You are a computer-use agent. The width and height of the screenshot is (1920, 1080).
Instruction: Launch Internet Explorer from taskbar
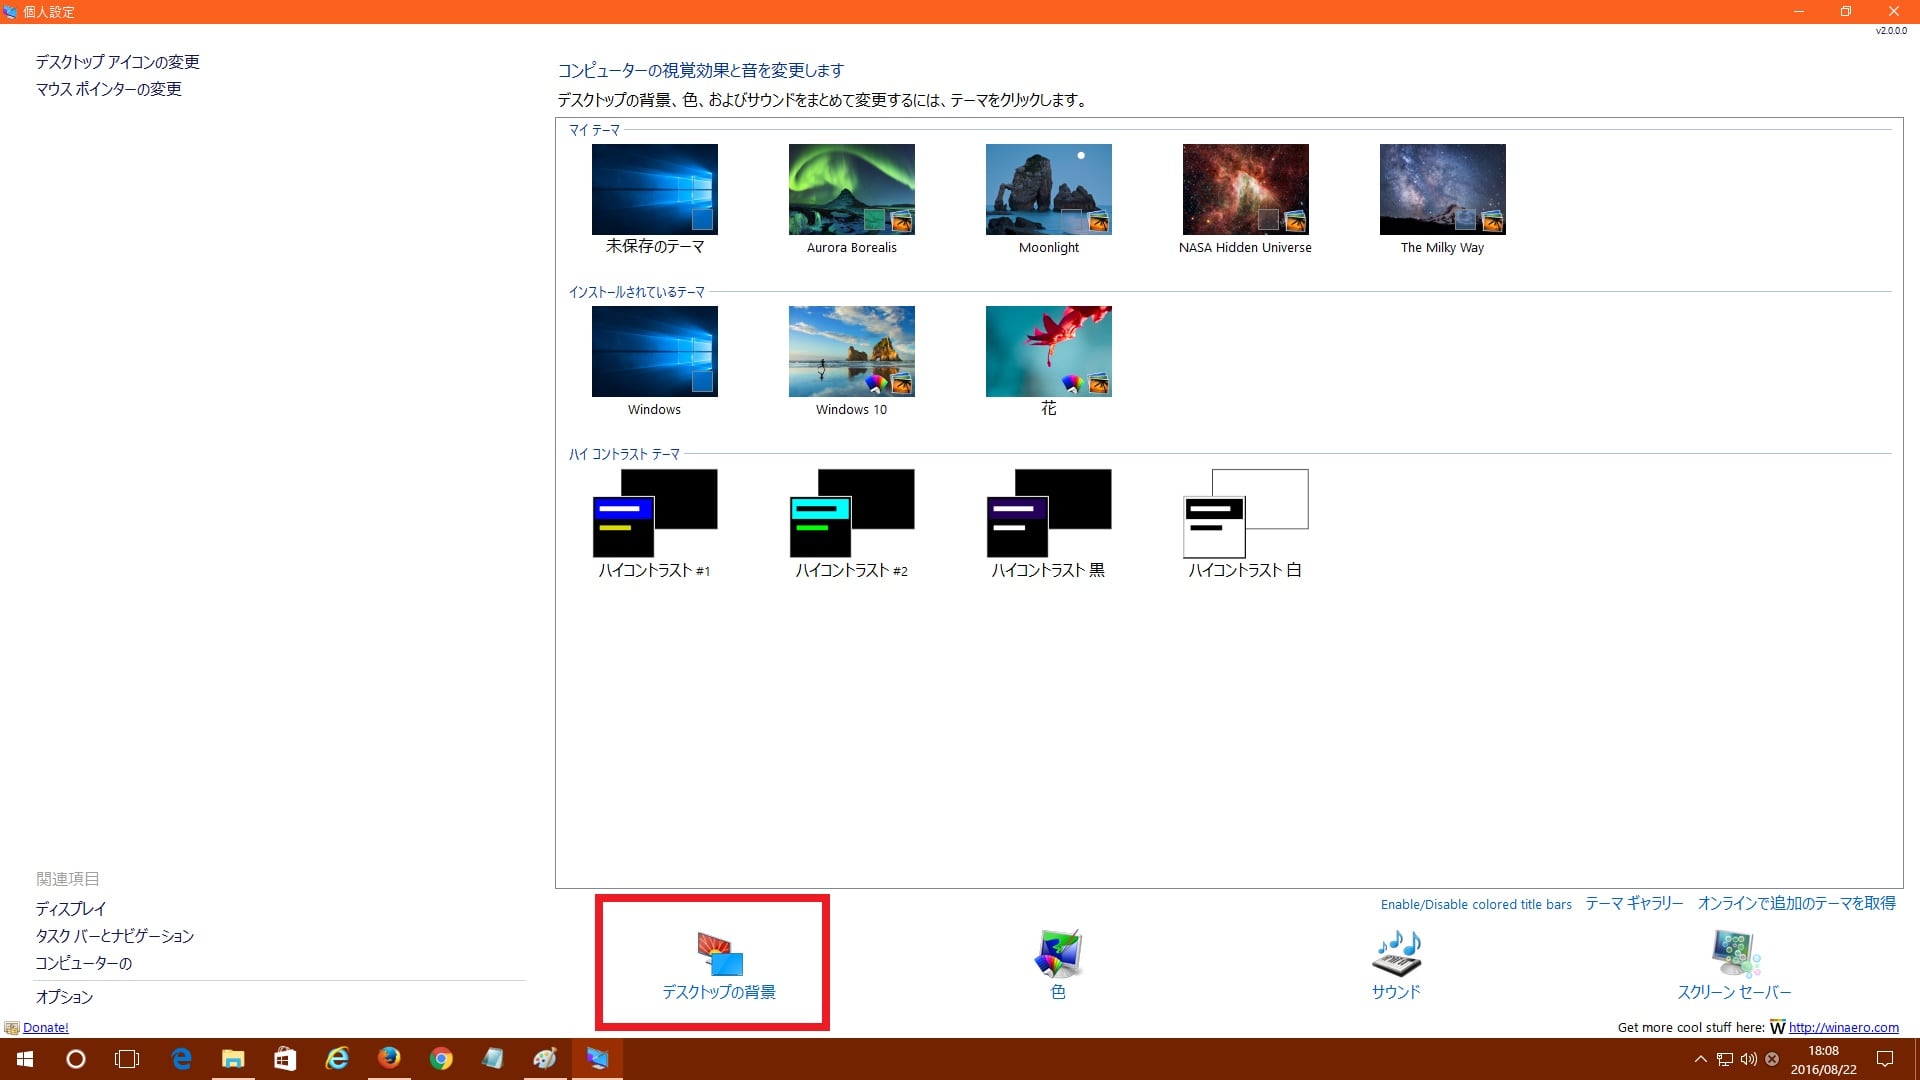click(x=337, y=1059)
